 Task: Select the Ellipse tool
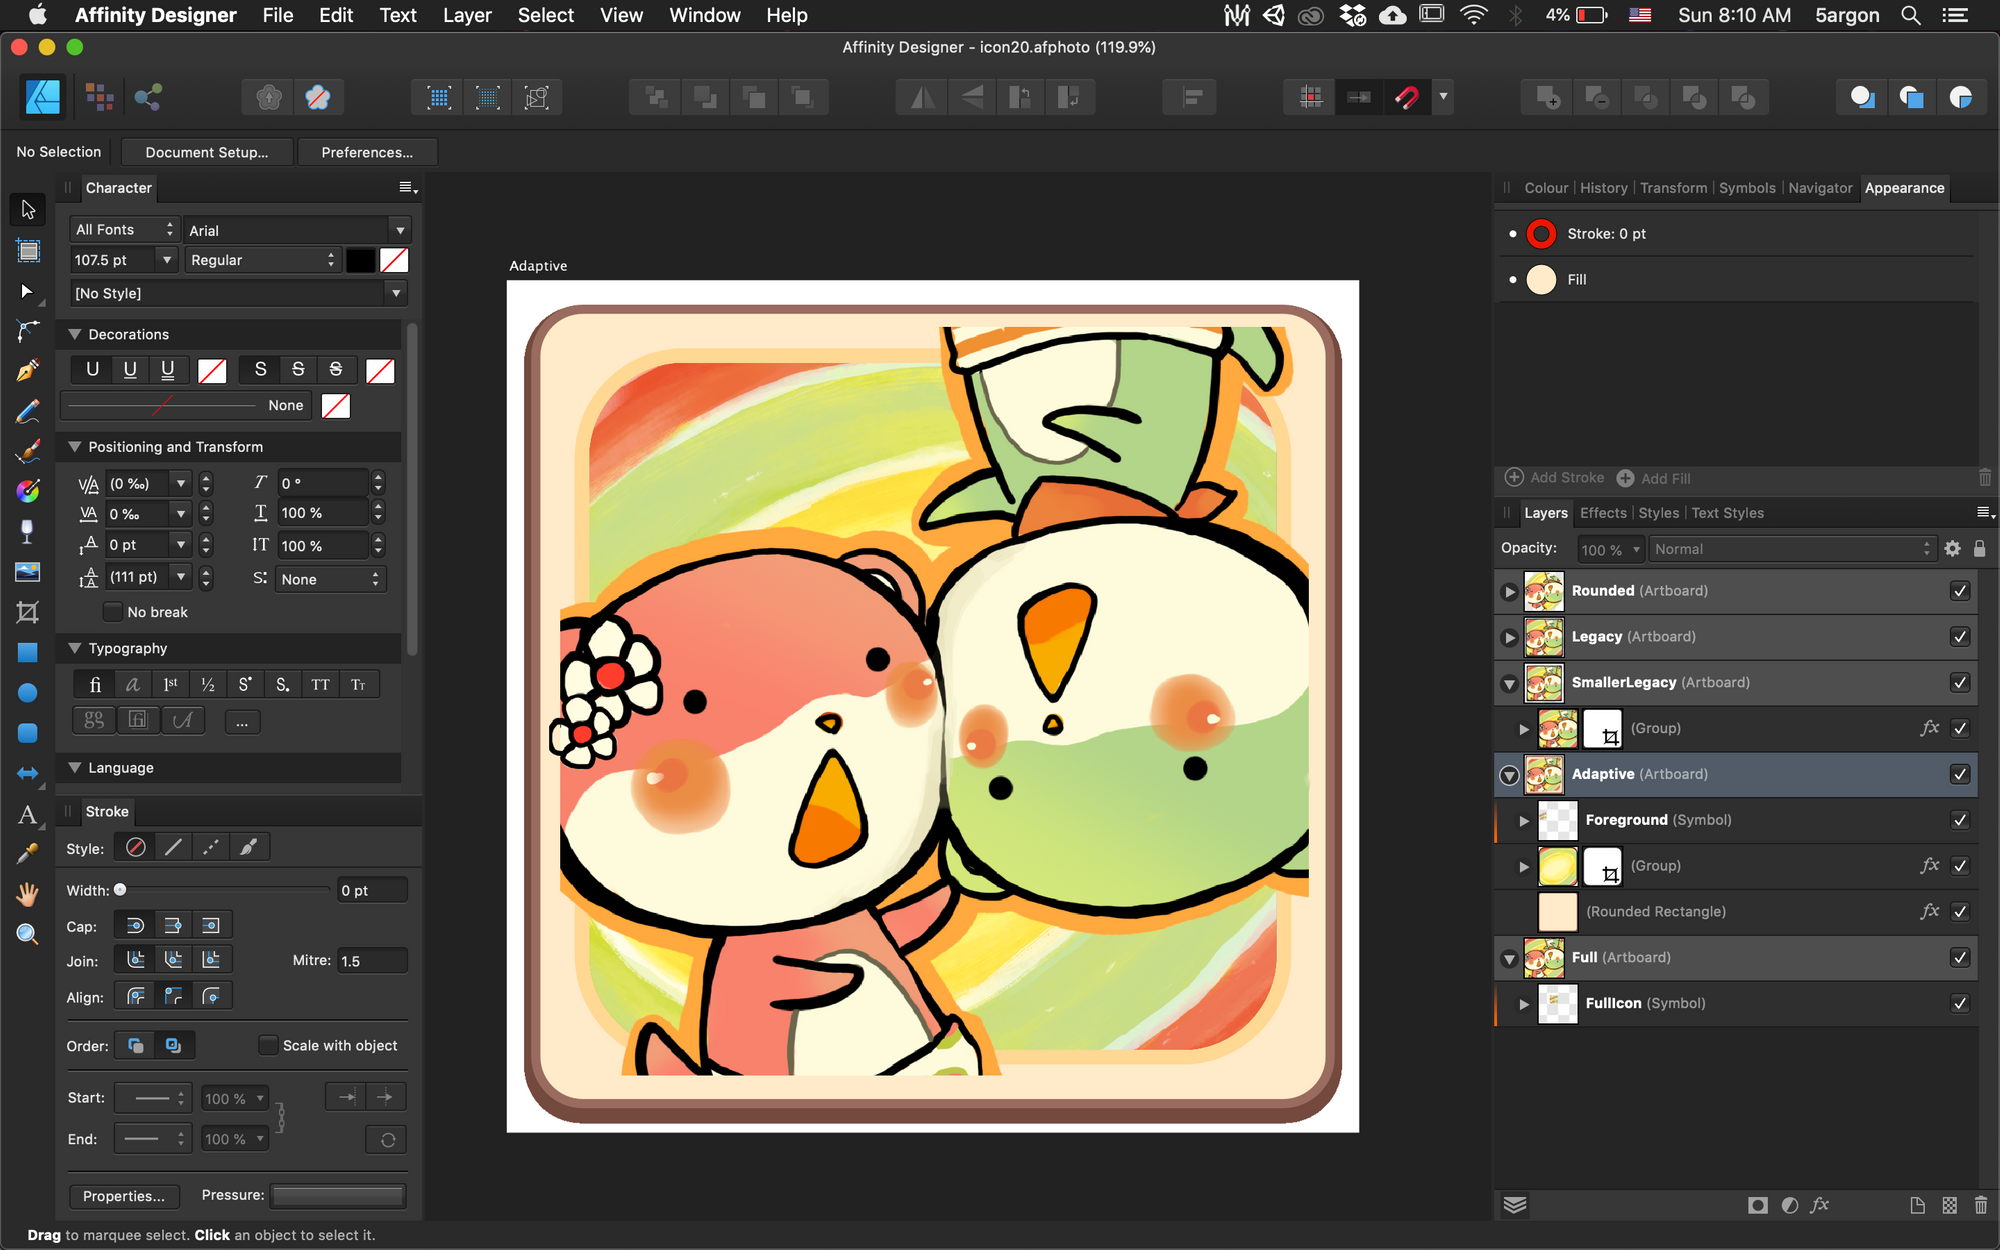(27, 693)
